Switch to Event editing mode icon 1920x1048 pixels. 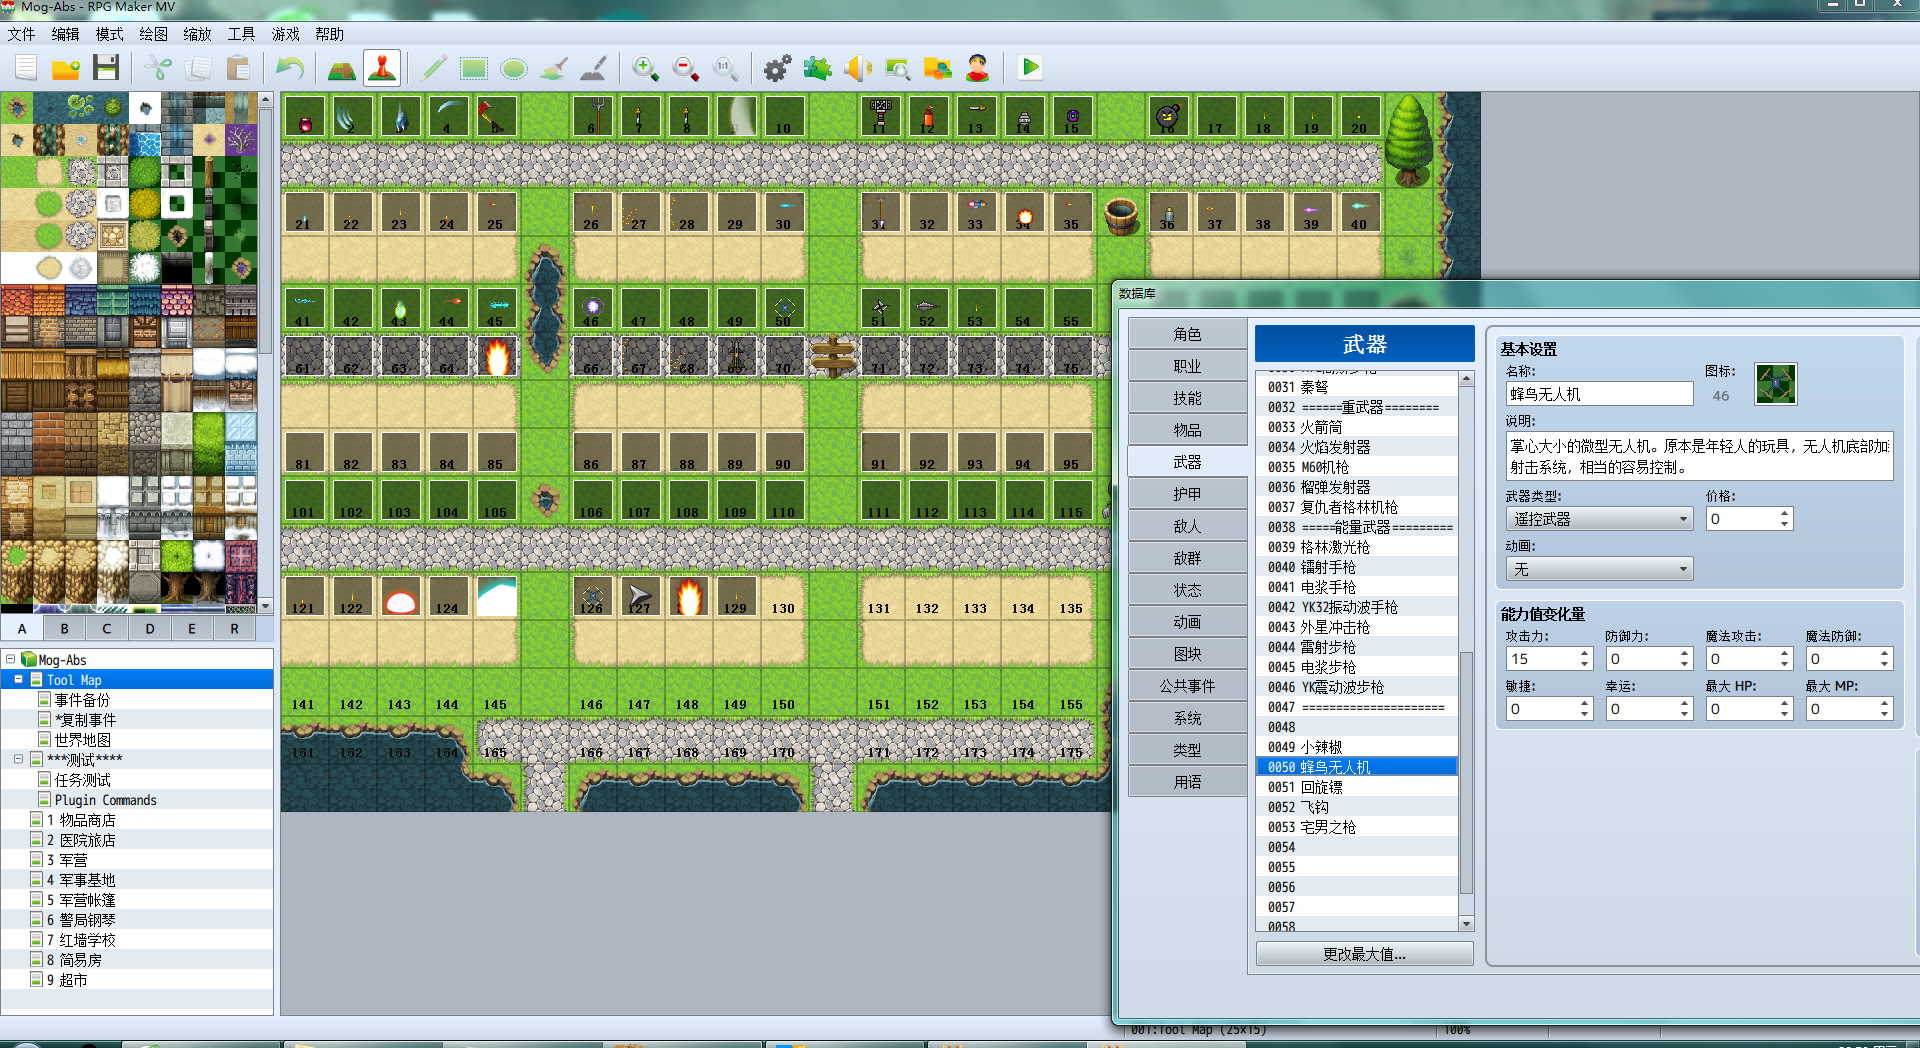(382, 68)
